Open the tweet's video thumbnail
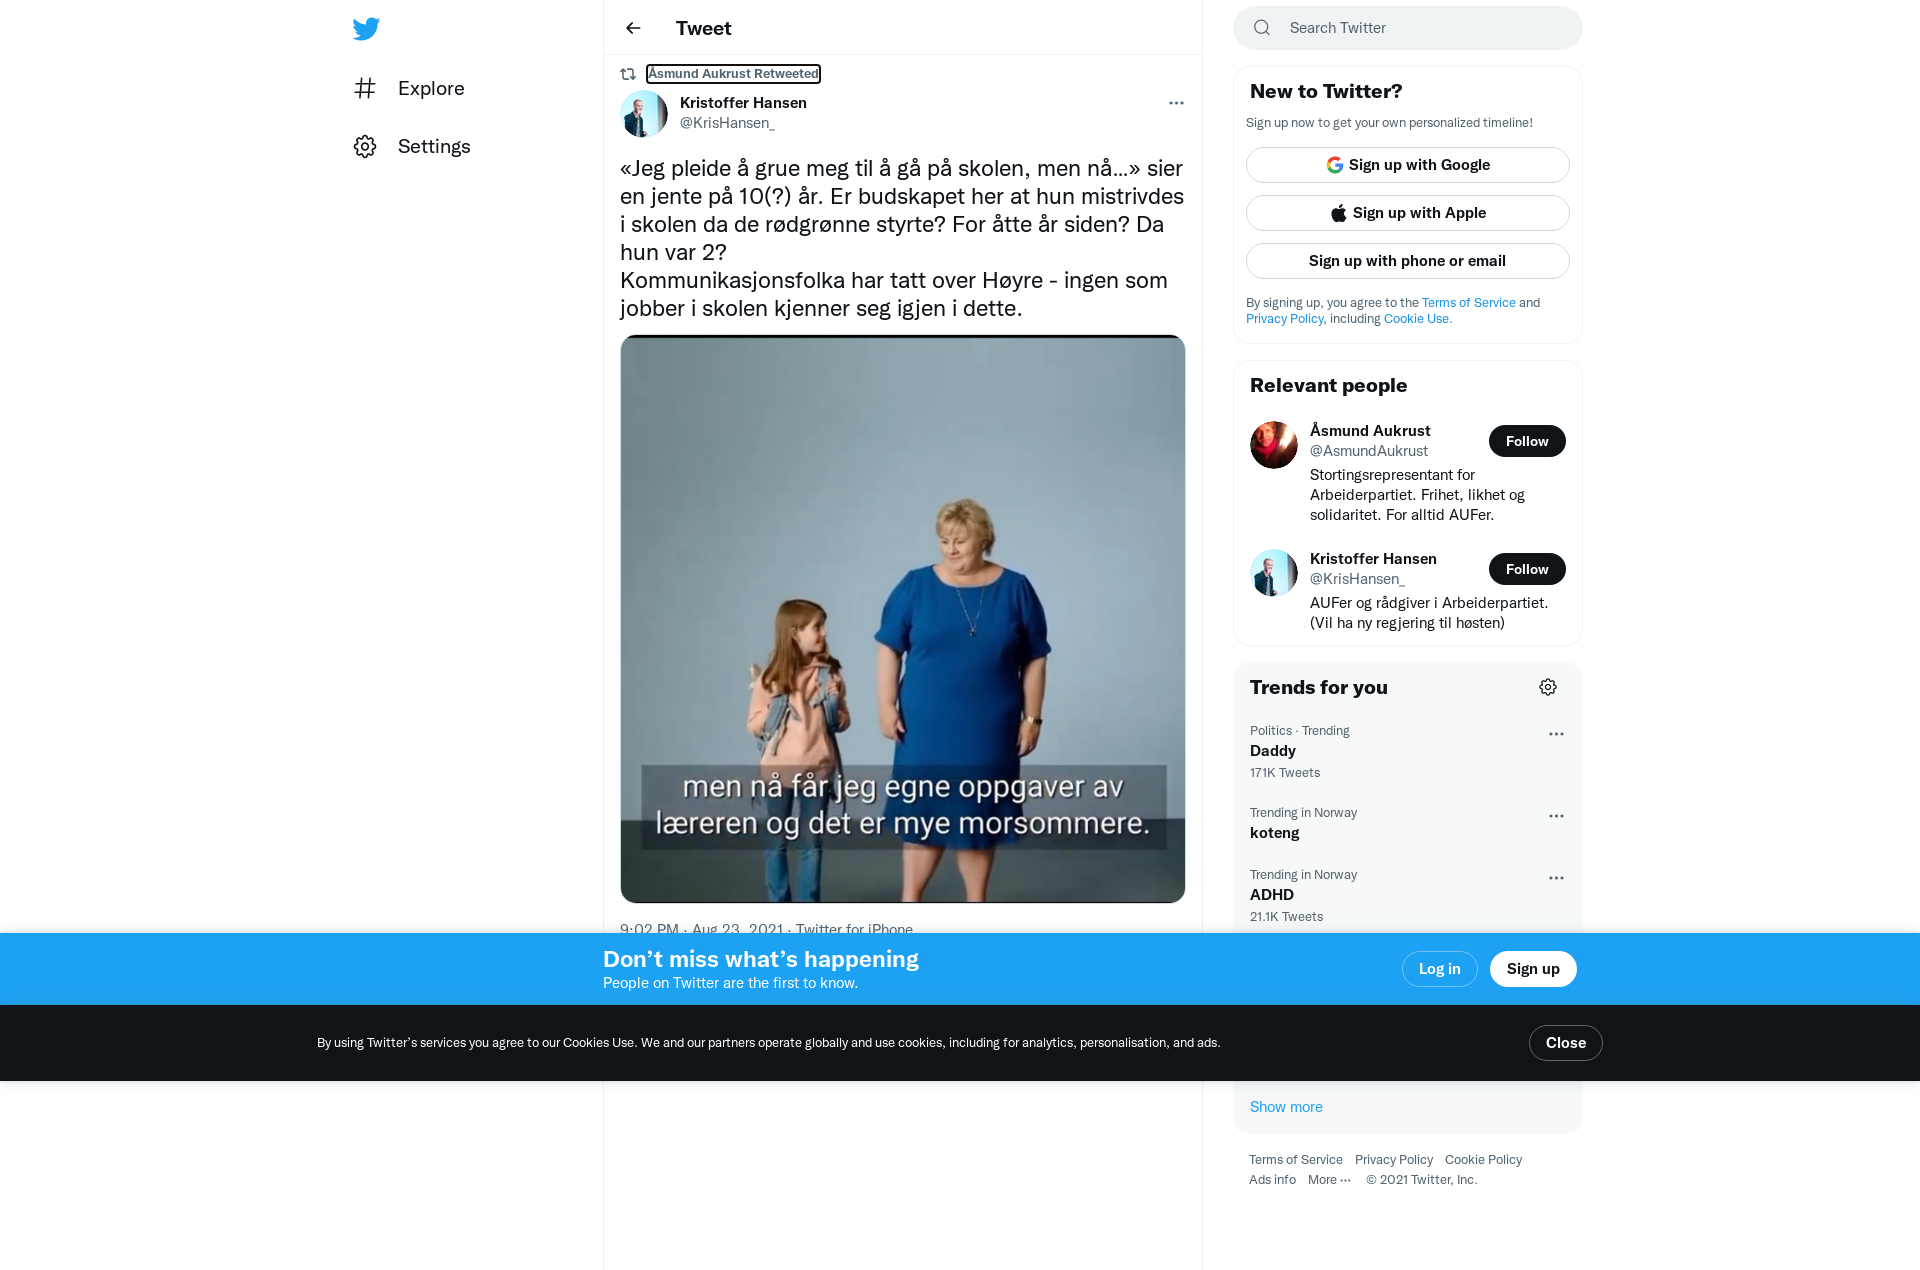Viewport: 1920px width, 1270px height. 903,619
